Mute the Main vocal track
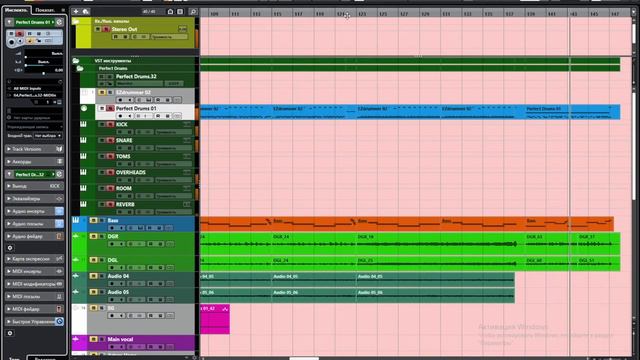640x360 pixels. point(93,339)
